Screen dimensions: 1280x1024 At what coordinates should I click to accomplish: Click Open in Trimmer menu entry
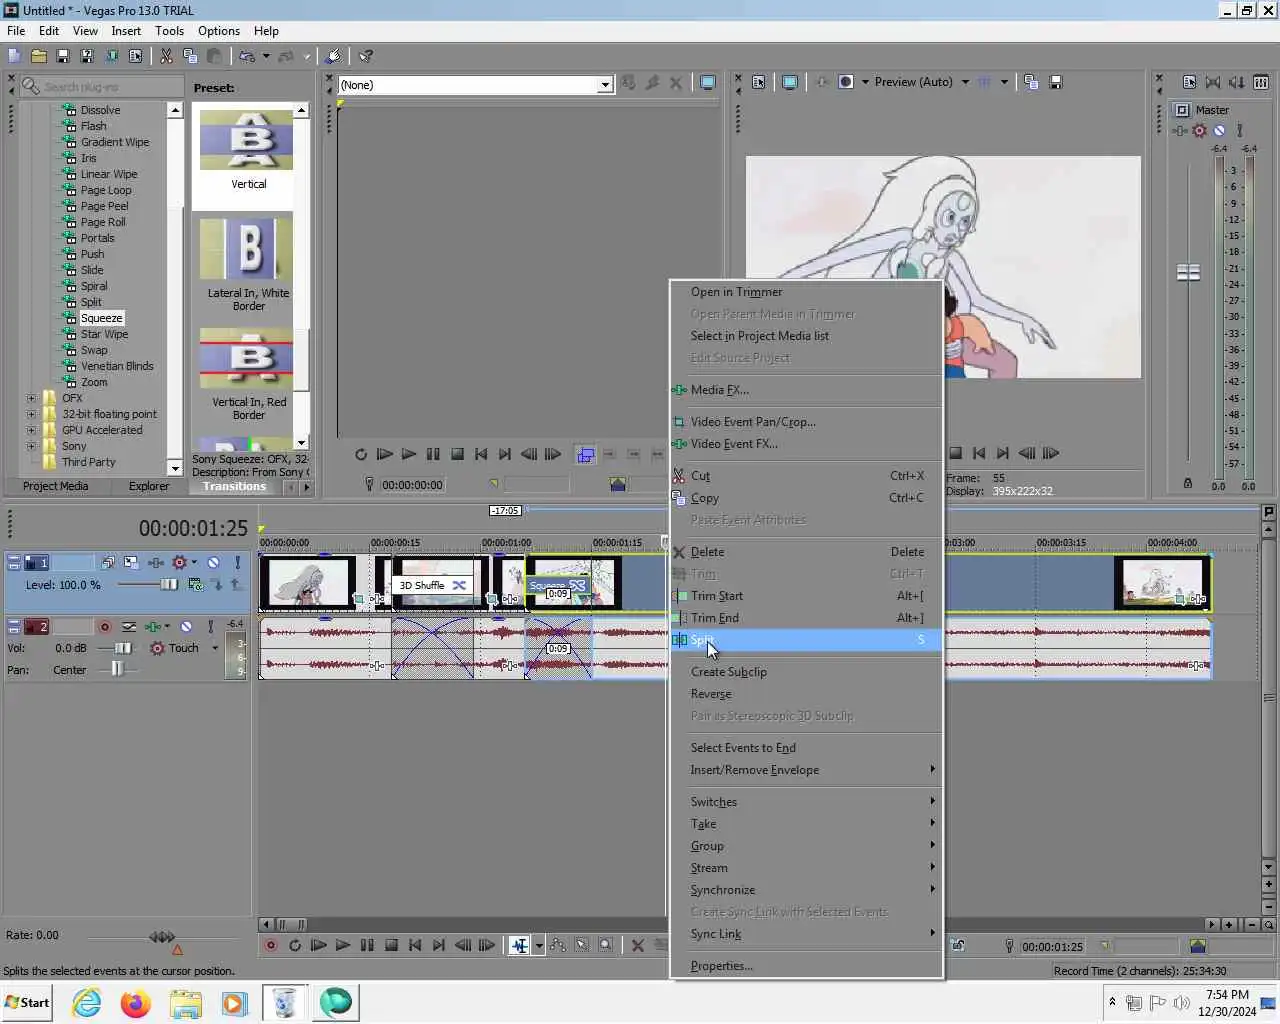806,292
